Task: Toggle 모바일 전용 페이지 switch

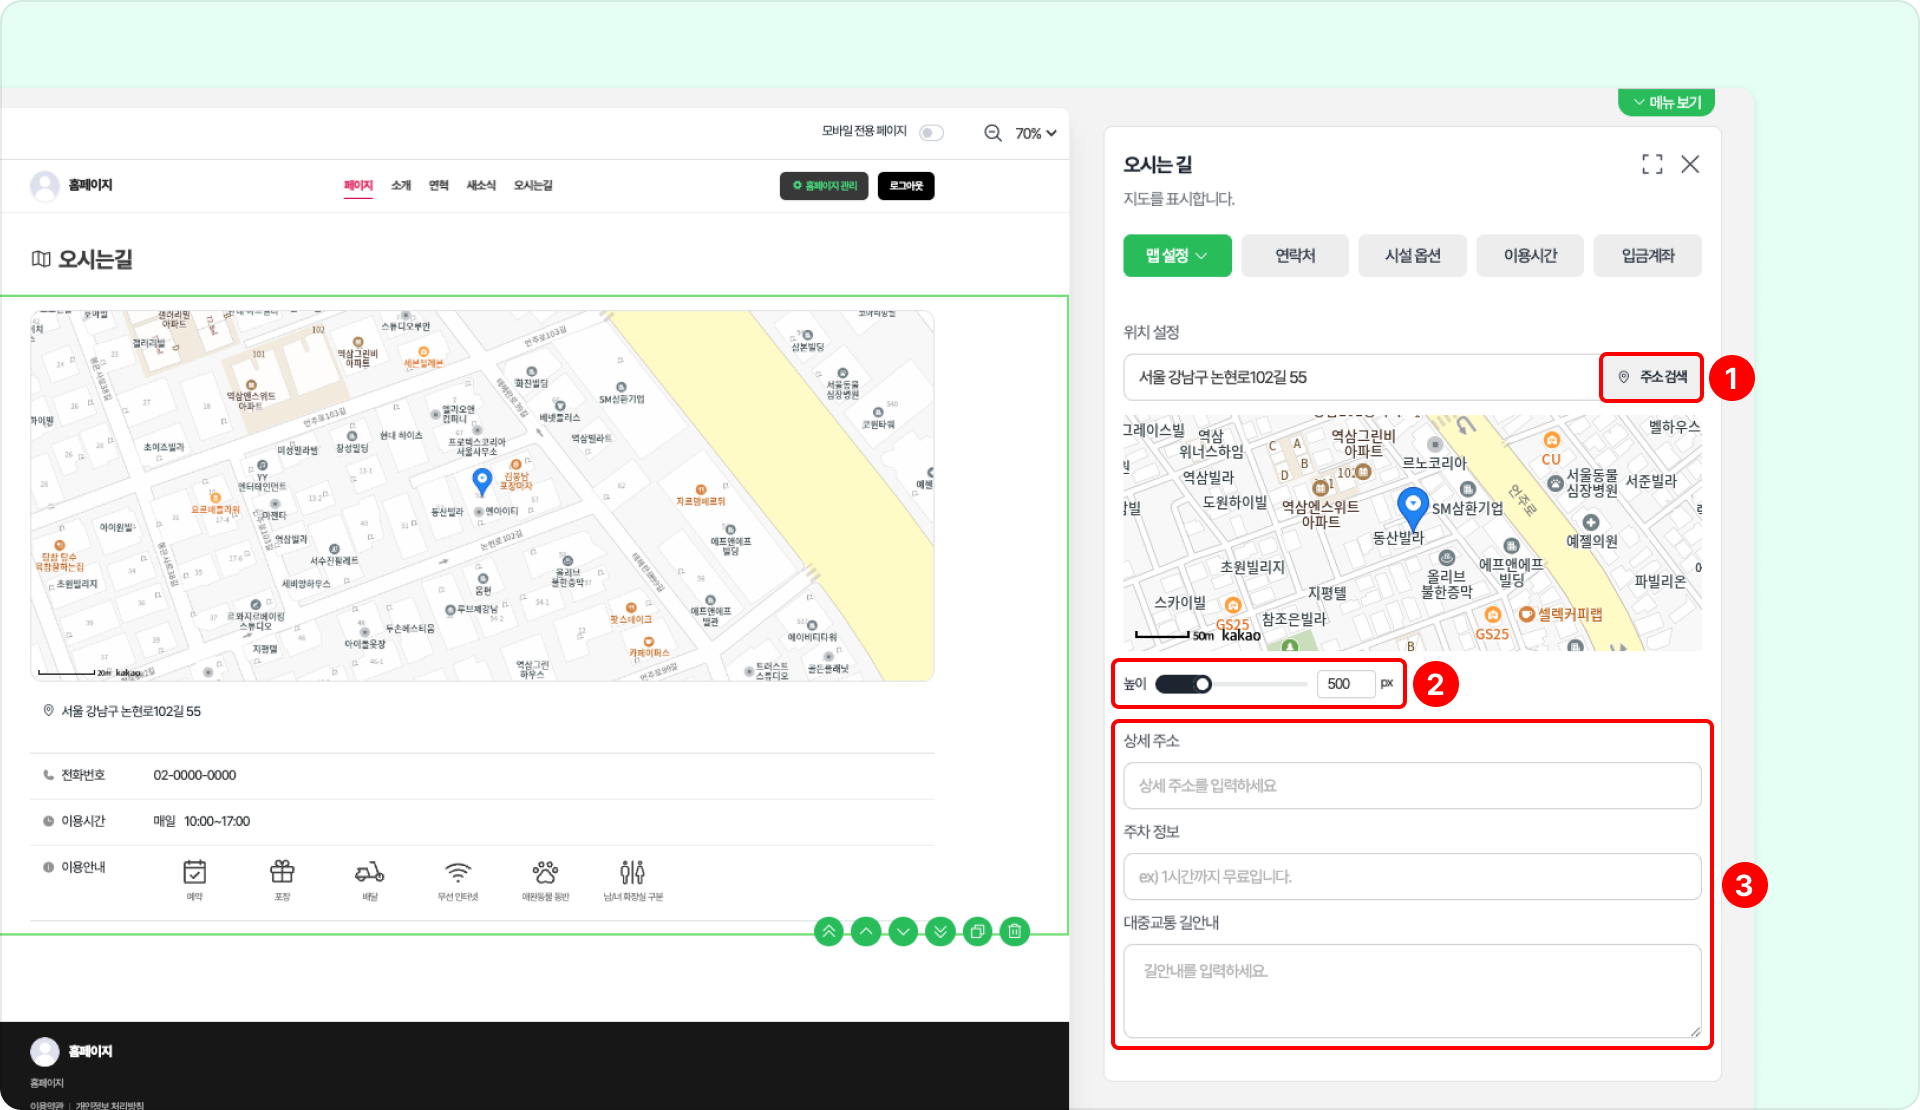Action: [931, 133]
